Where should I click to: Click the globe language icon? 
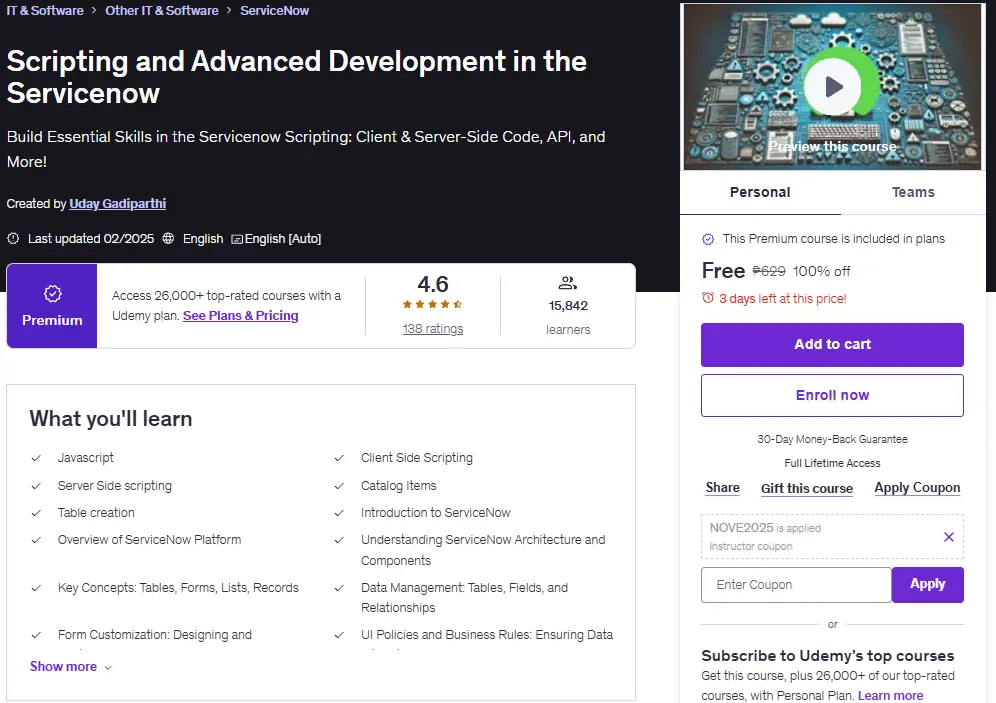click(x=168, y=239)
